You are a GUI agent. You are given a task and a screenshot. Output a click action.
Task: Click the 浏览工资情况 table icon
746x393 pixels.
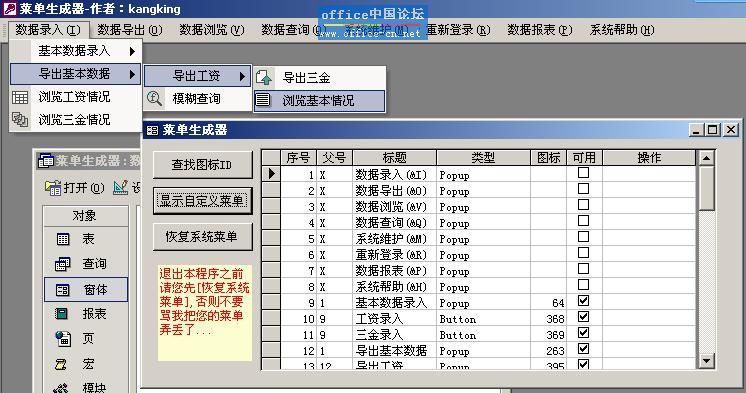[20, 97]
